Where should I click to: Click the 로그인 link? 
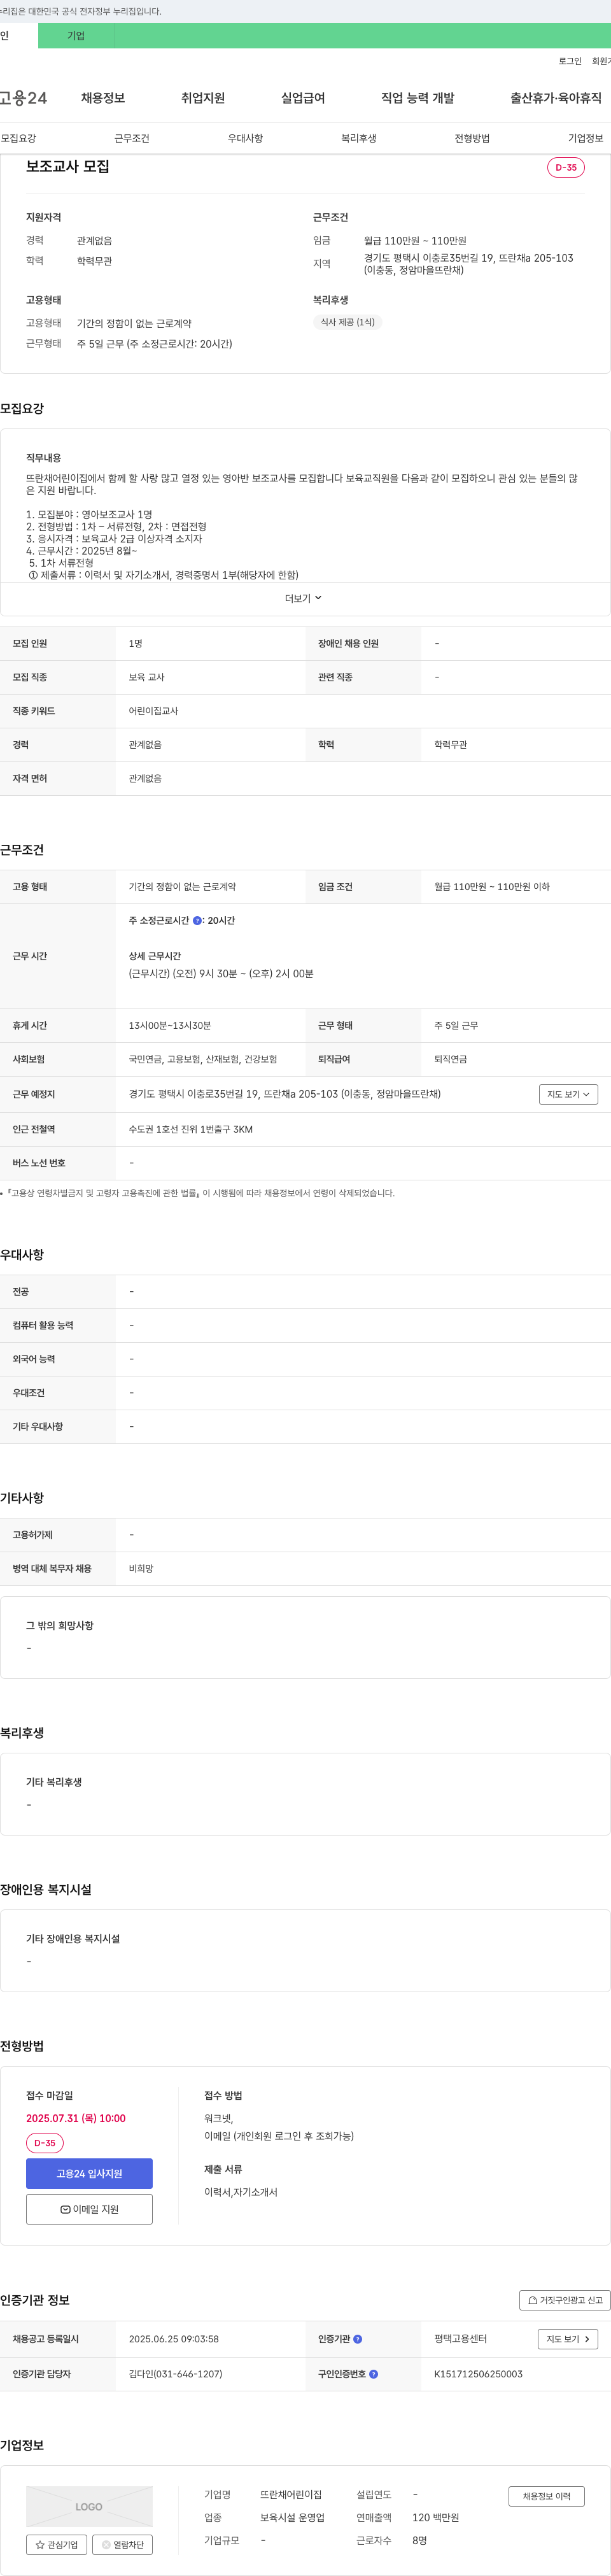(570, 61)
